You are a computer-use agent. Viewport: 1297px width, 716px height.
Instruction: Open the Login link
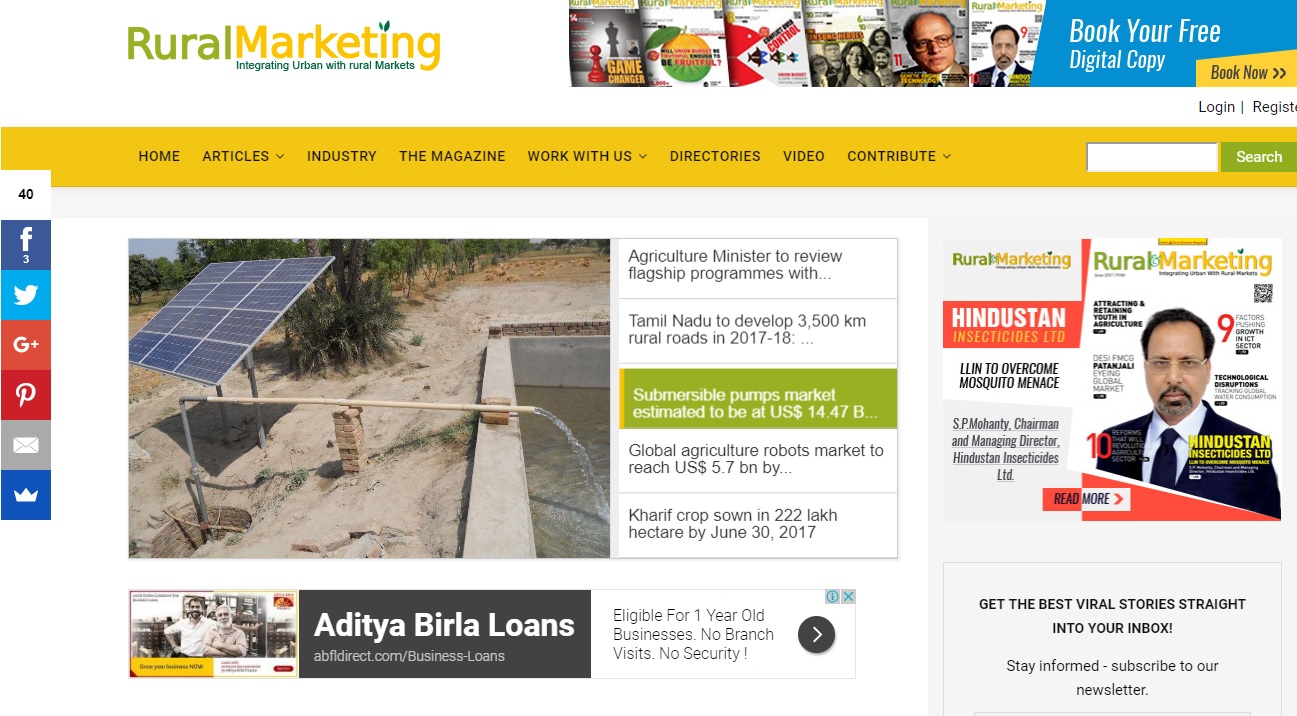point(1216,107)
